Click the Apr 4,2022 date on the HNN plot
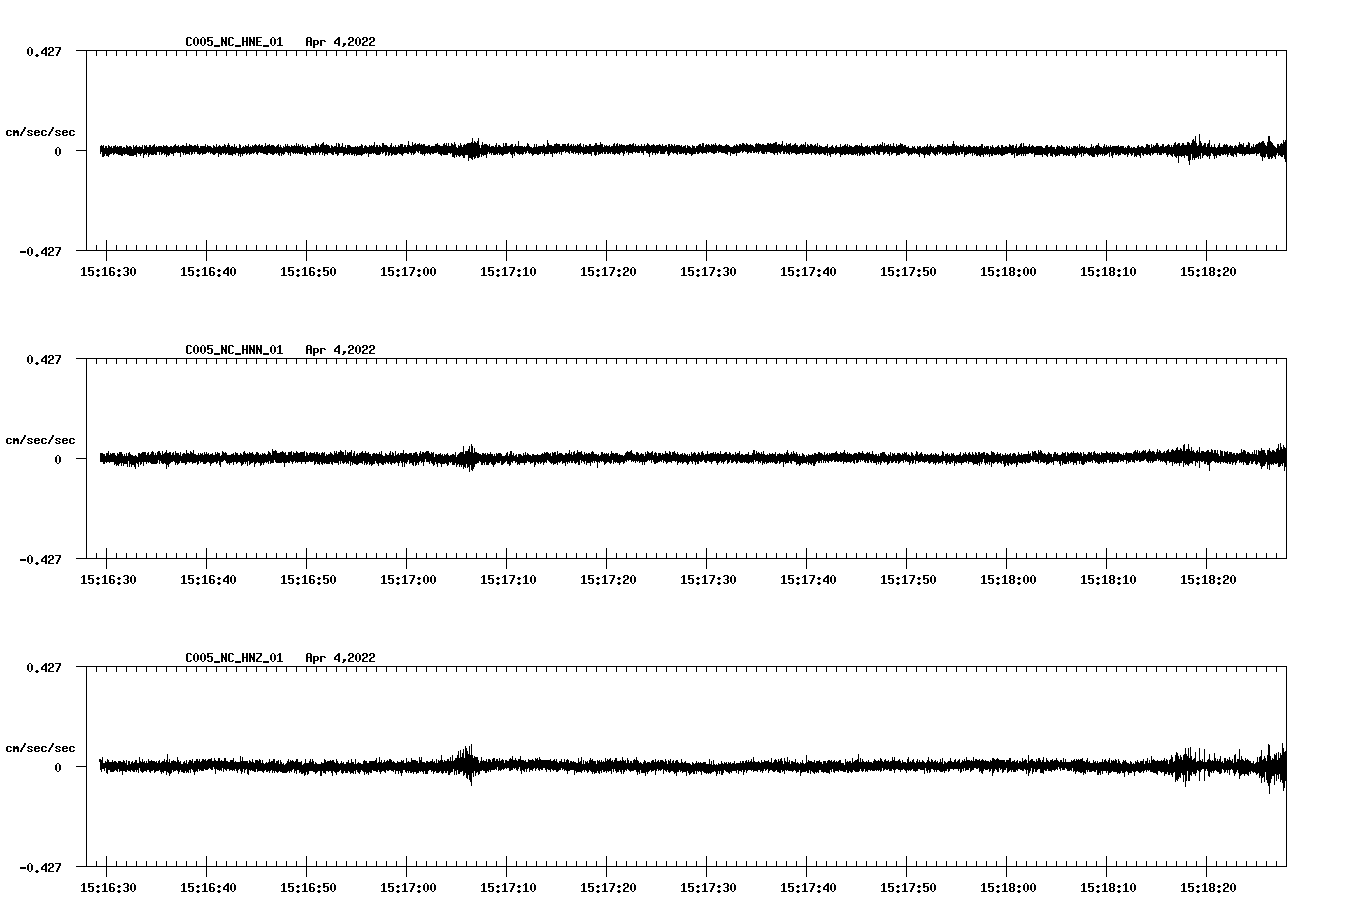 340,350
